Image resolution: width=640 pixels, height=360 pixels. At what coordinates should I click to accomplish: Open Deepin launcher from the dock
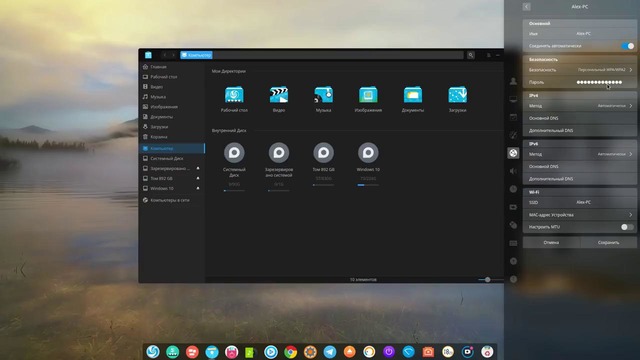point(153,351)
